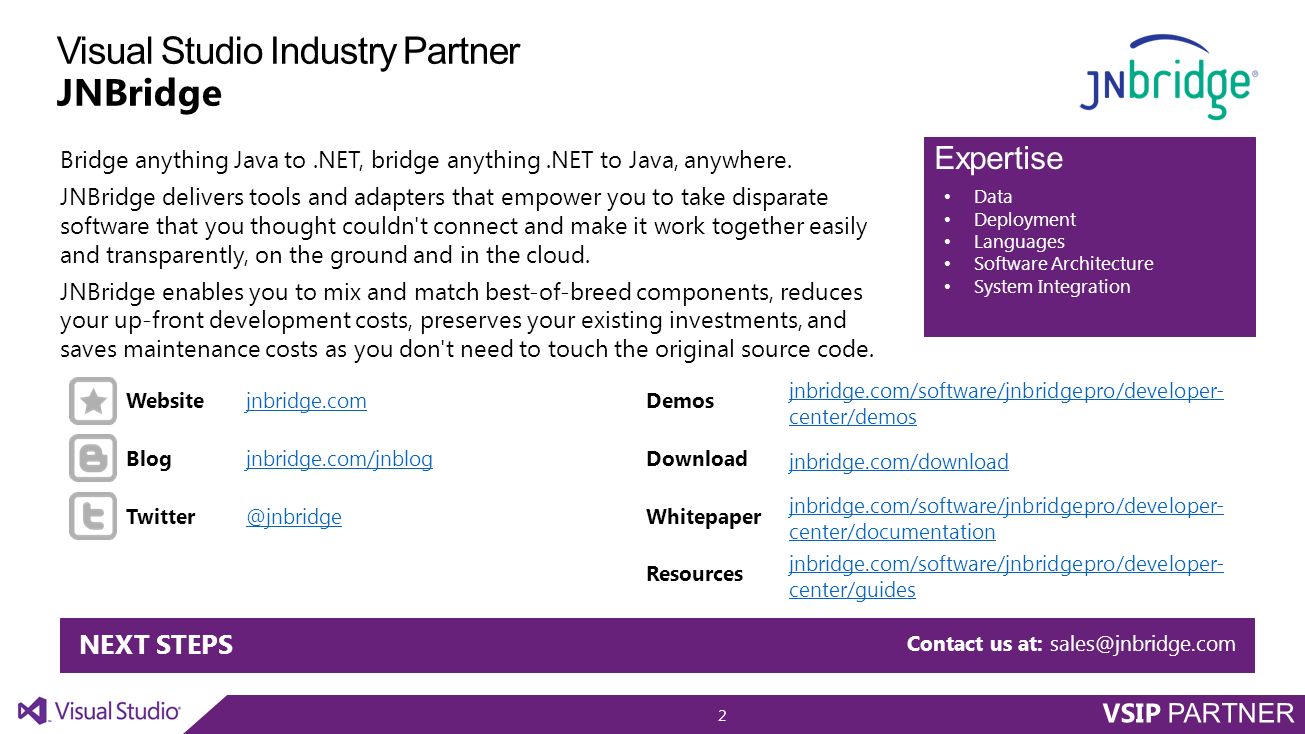
Task: Click the JNBridge logo
Action: click(x=1168, y=77)
